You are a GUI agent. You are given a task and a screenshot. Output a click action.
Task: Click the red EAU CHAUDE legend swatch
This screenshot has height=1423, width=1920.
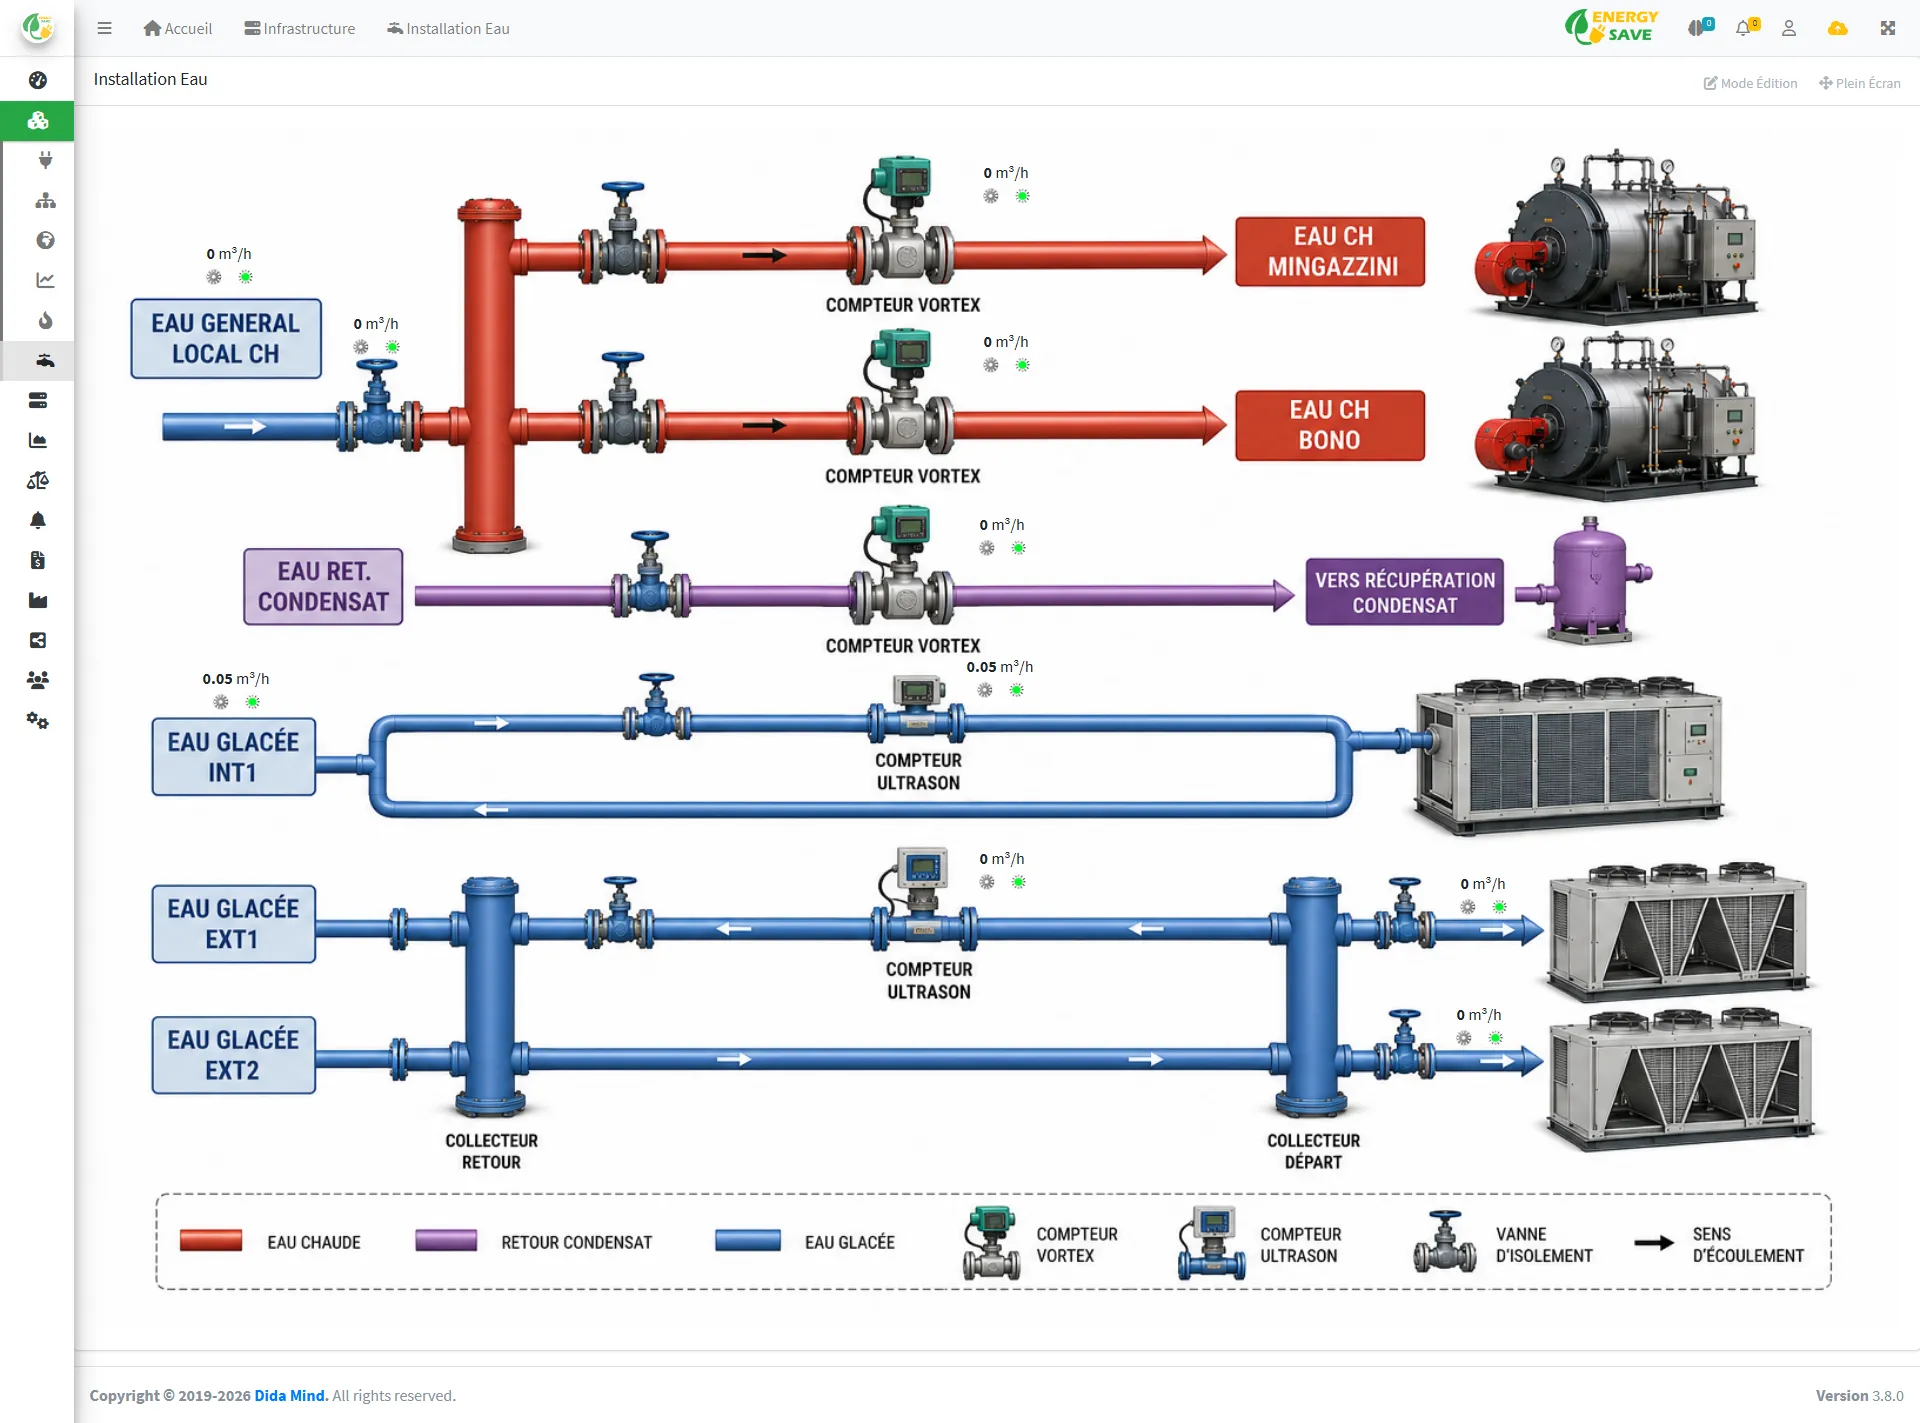coord(211,1241)
